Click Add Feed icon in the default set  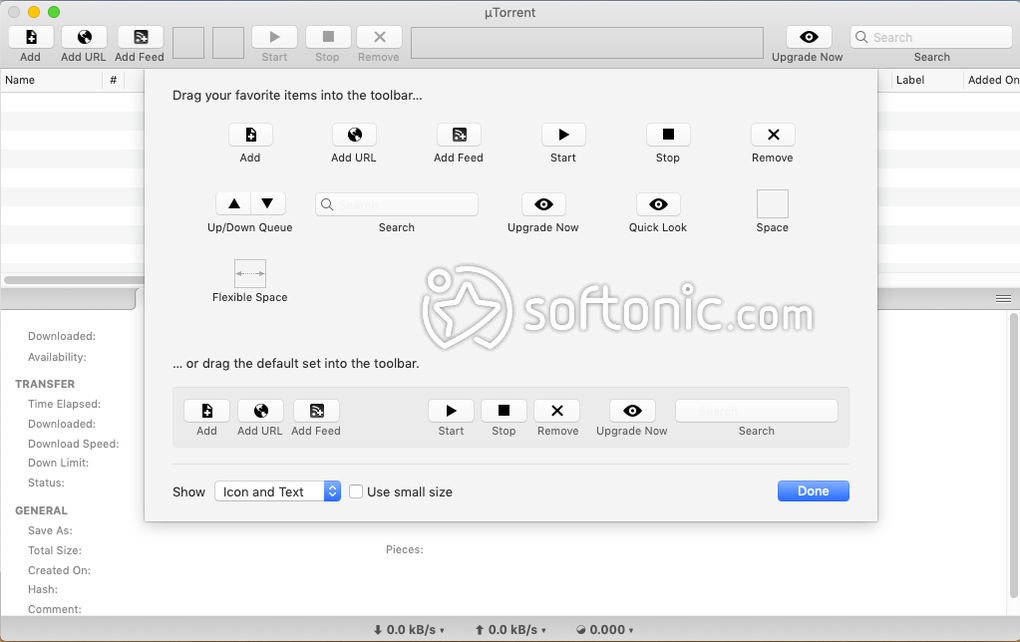pyautogui.click(x=316, y=410)
